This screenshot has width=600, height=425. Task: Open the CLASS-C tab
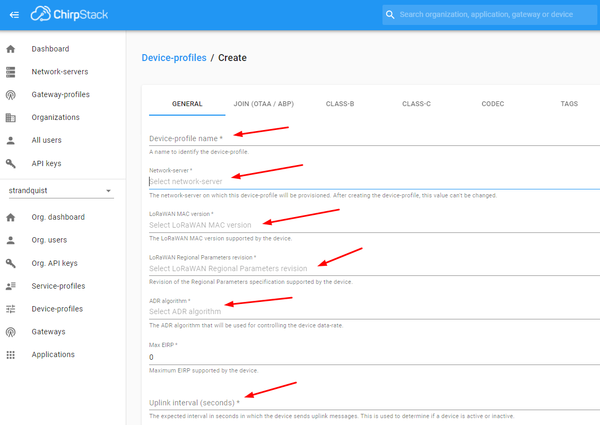coord(416,104)
